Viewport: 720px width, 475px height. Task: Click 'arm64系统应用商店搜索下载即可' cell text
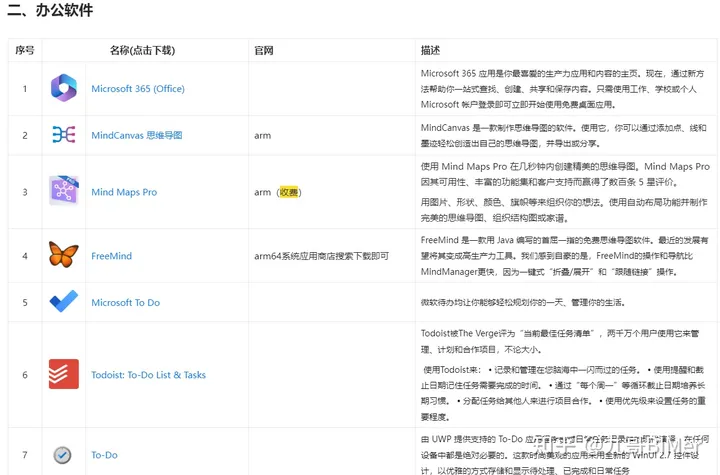point(321,256)
